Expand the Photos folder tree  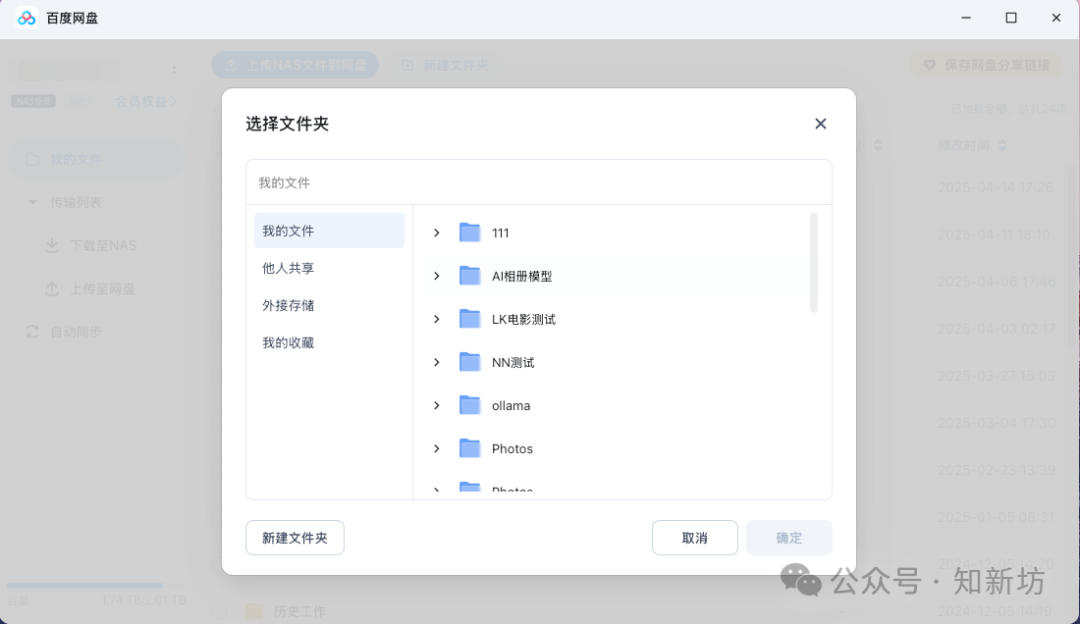tap(437, 448)
